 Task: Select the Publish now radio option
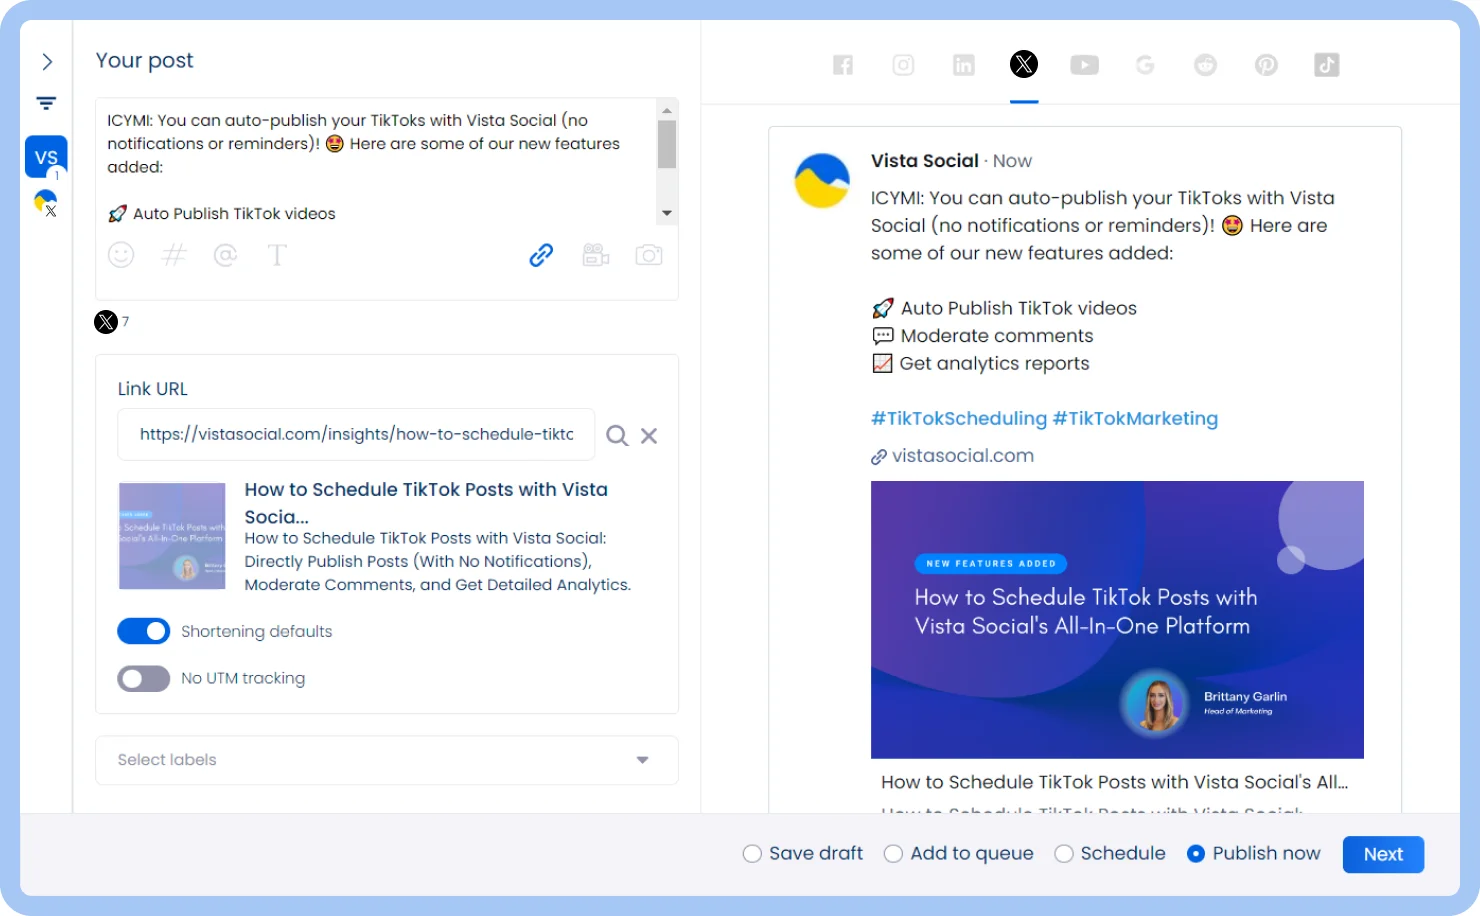tap(1196, 854)
